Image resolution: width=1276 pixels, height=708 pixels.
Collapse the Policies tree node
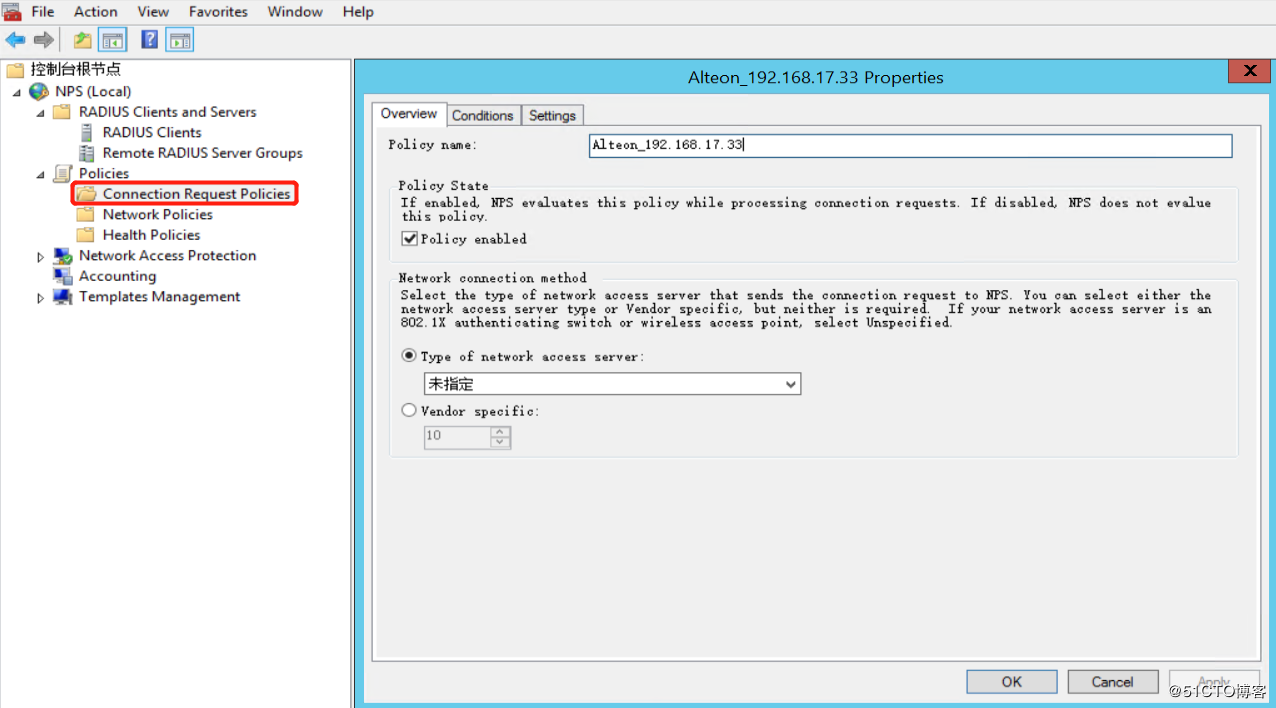41,174
